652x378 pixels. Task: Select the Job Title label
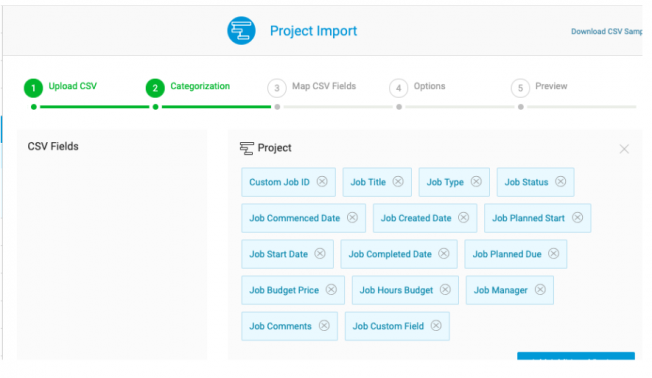coord(368,182)
